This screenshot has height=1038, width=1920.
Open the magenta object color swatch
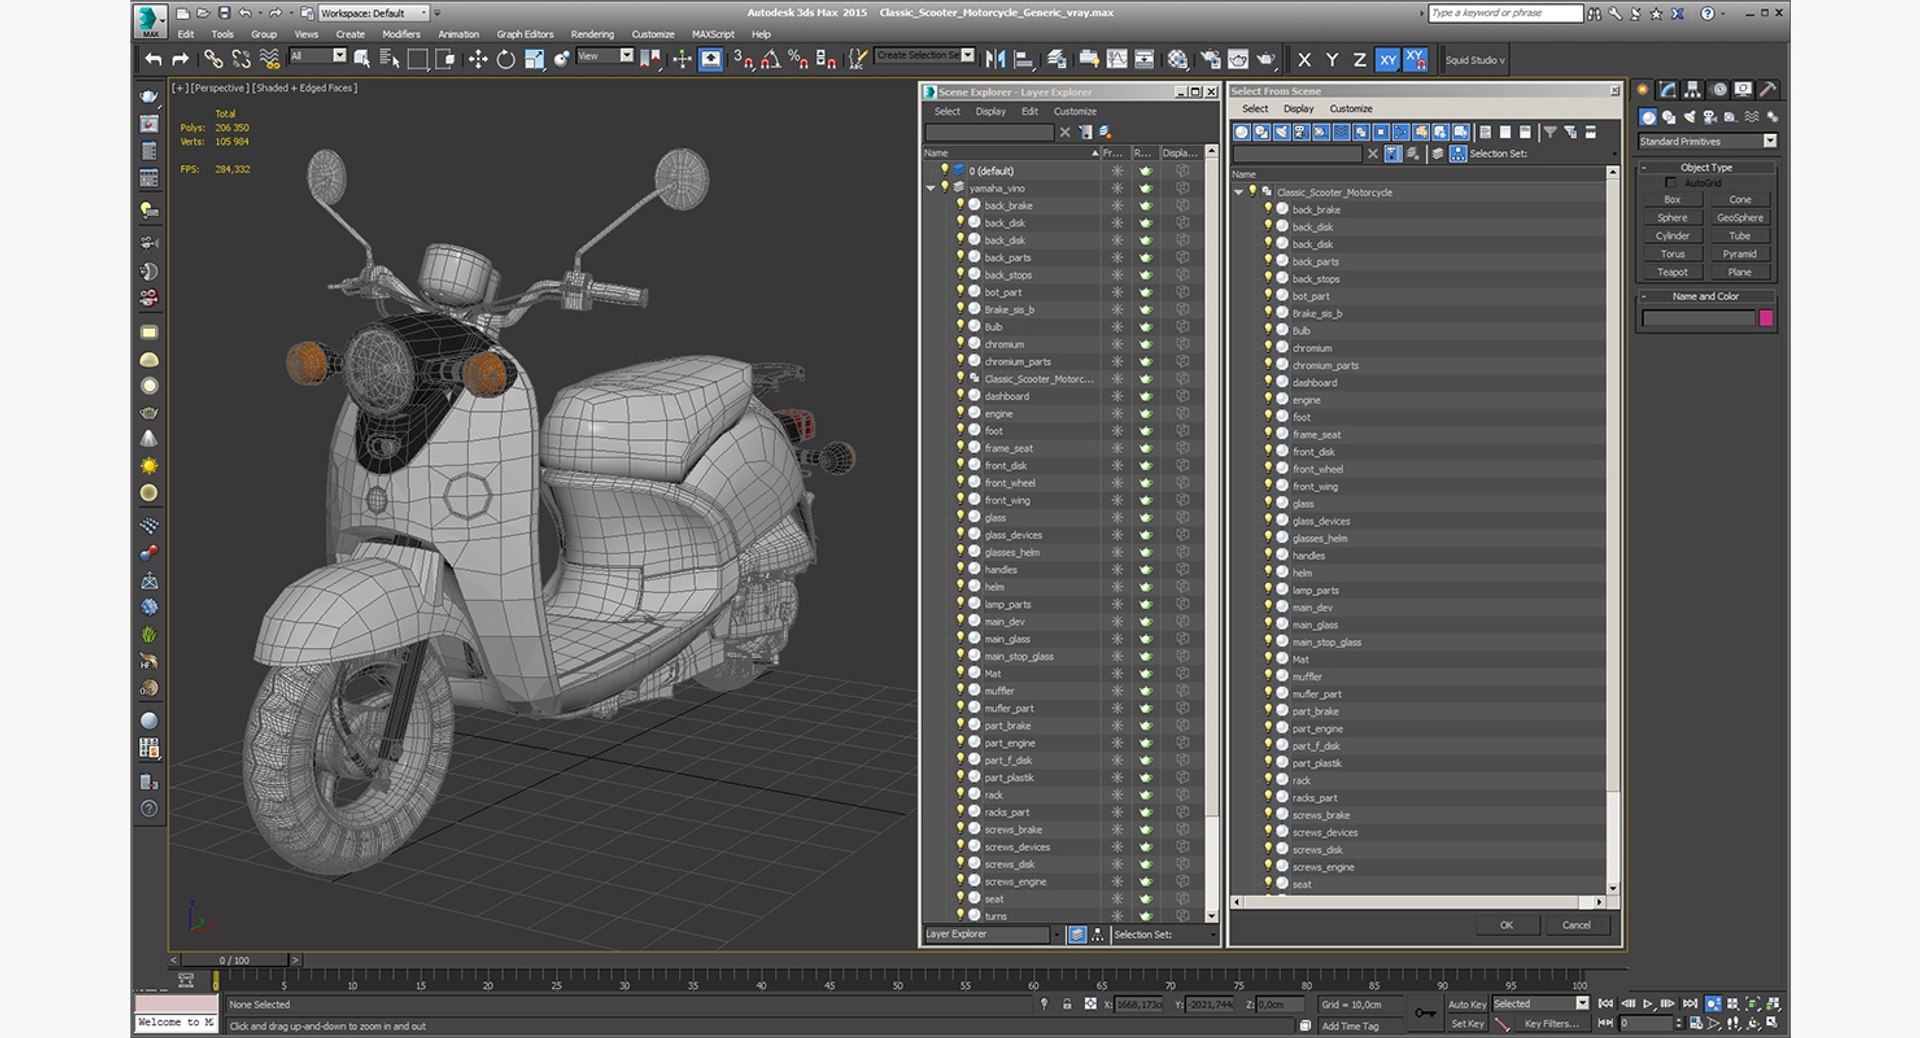[1766, 318]
